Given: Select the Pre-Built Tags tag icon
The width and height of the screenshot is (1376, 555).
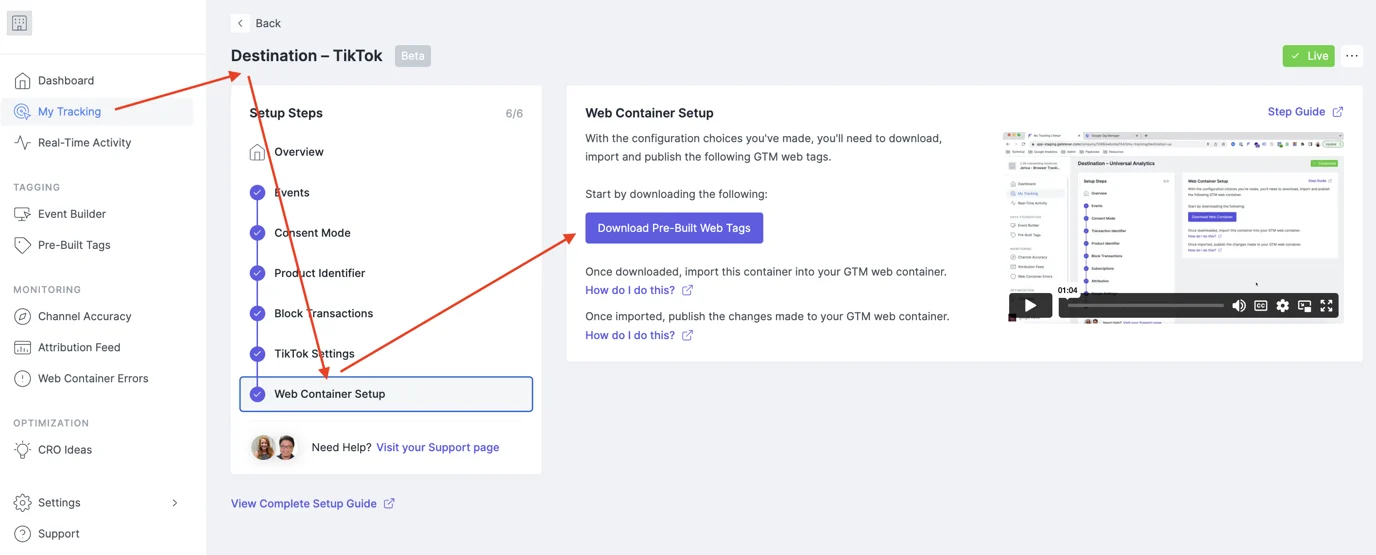Looking at the screenshot, I should [22, 245].
